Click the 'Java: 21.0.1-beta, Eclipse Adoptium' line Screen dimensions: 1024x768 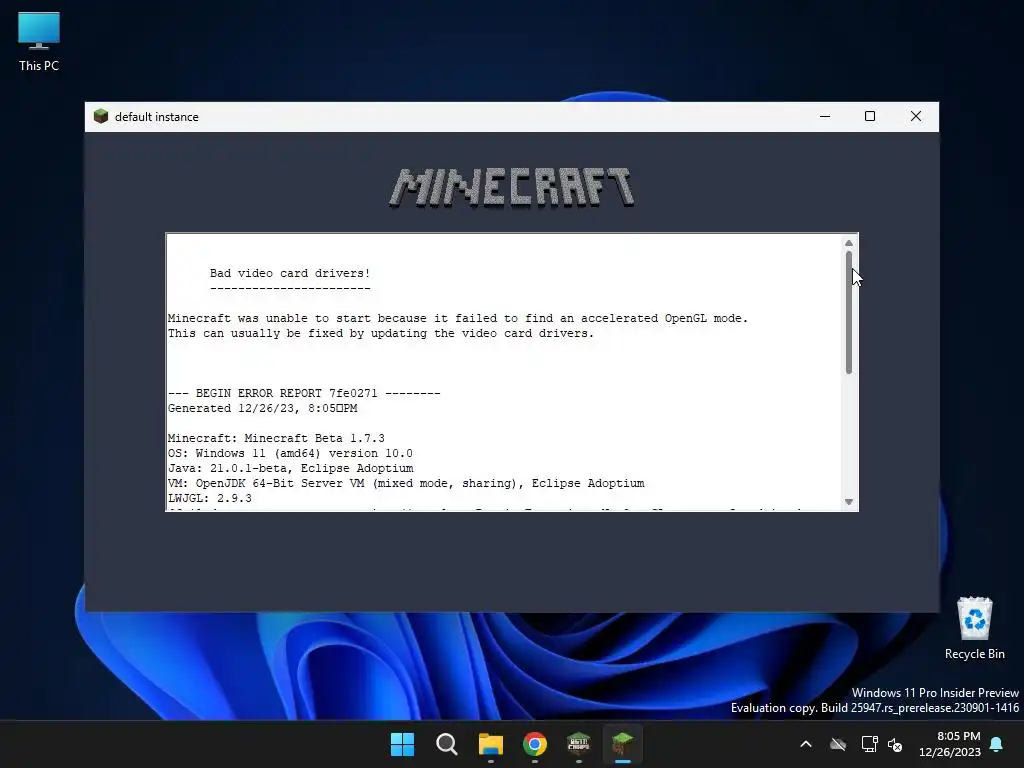(x=291, y=468)
